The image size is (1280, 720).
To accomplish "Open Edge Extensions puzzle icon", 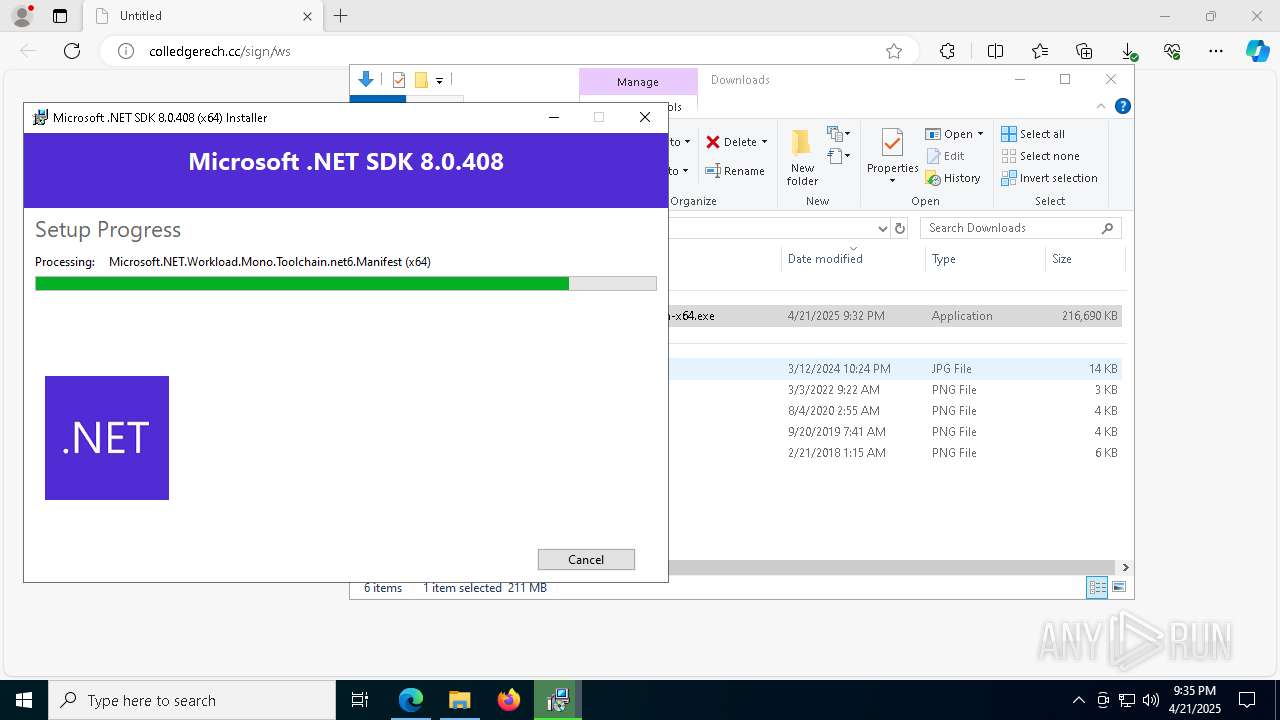I will (947, 51).
